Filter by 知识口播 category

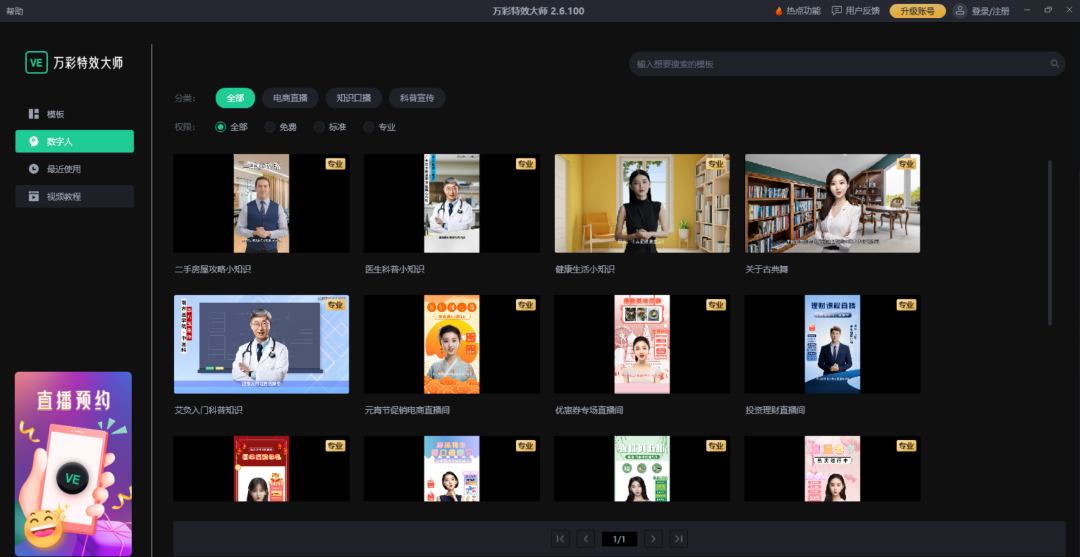(354, 98)
